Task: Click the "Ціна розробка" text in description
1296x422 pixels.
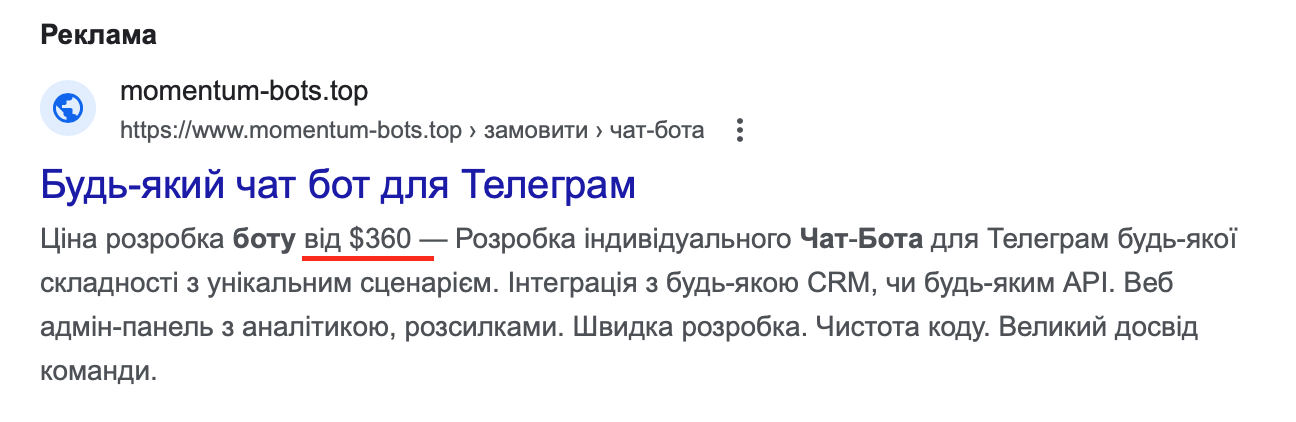Action: pos(133,240)
